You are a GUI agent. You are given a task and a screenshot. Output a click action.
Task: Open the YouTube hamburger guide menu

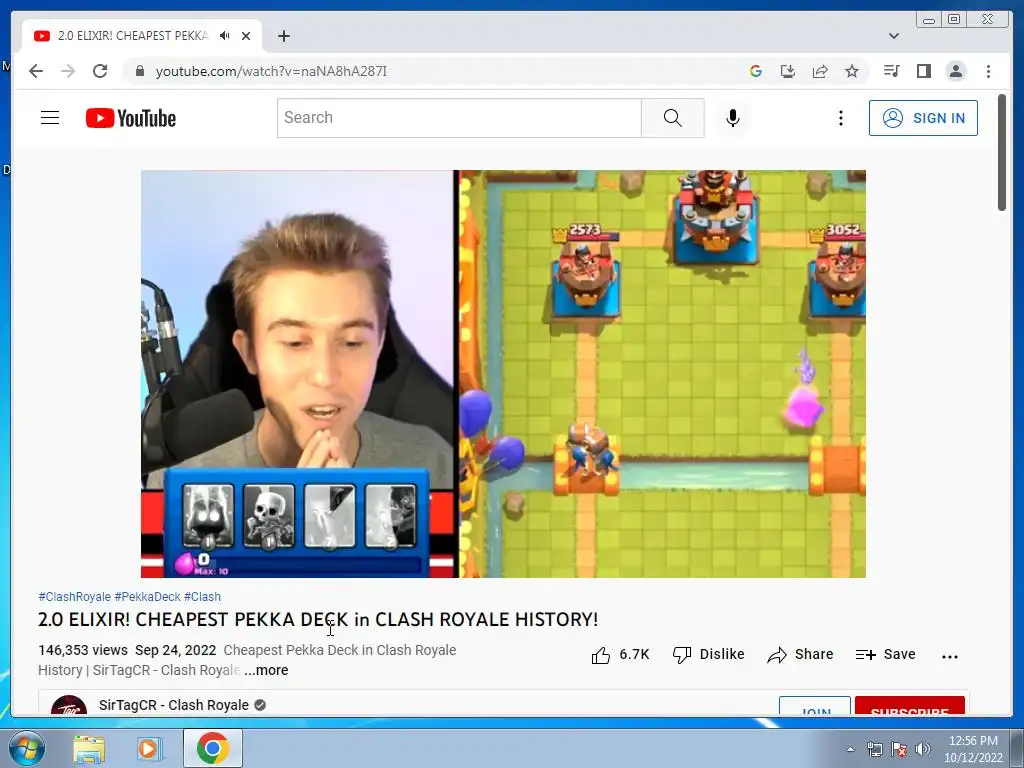point(50,118)
